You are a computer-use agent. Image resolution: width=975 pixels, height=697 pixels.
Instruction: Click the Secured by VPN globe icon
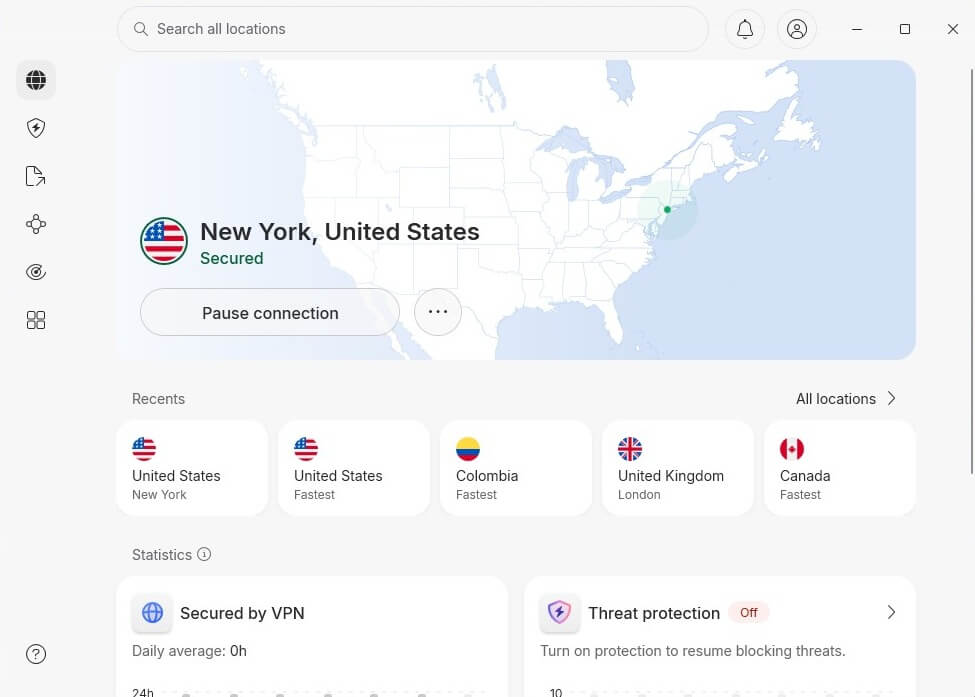click(152, 612)
